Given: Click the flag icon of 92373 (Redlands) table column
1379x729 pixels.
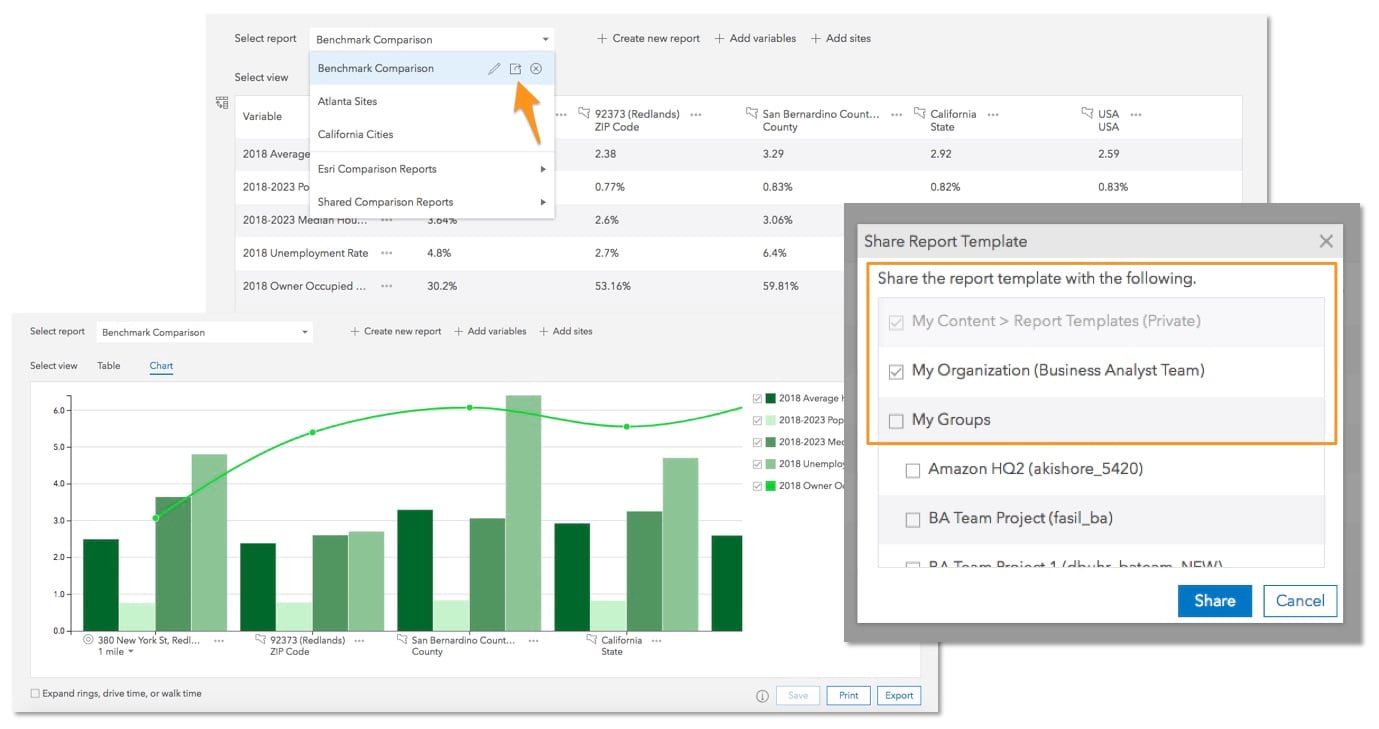Looking at the screenshot, I should (585, 113).
